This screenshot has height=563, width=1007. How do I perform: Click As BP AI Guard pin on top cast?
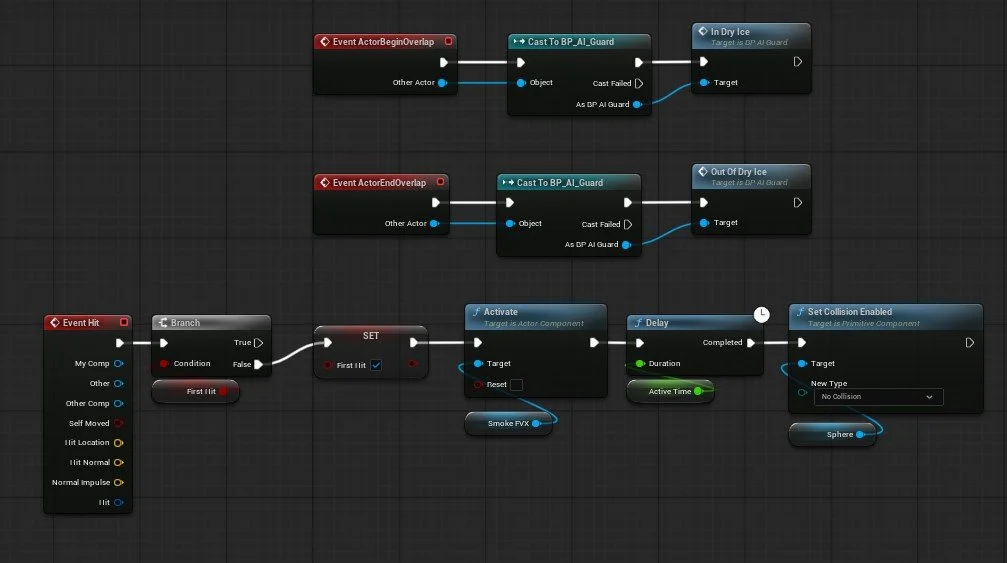click(637, 104)
